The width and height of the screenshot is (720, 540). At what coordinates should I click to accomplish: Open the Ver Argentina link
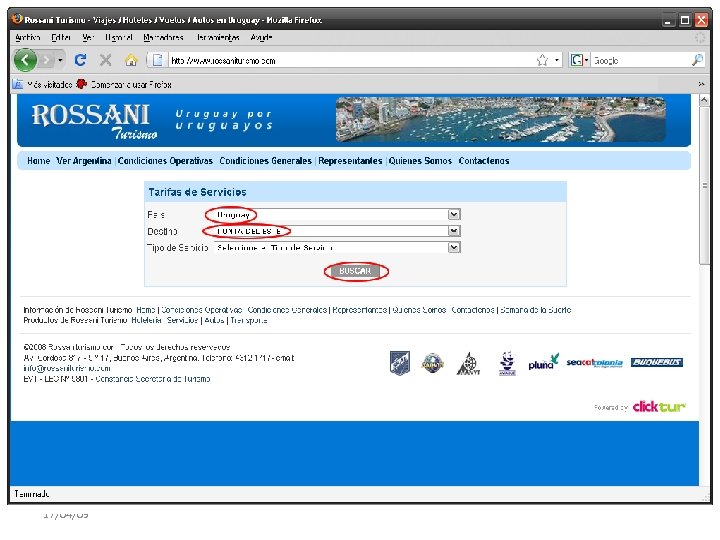coord(84,161)
